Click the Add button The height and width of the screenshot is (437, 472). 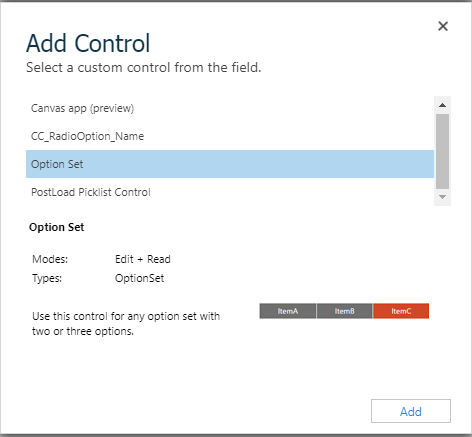click(x=411, y=411)
